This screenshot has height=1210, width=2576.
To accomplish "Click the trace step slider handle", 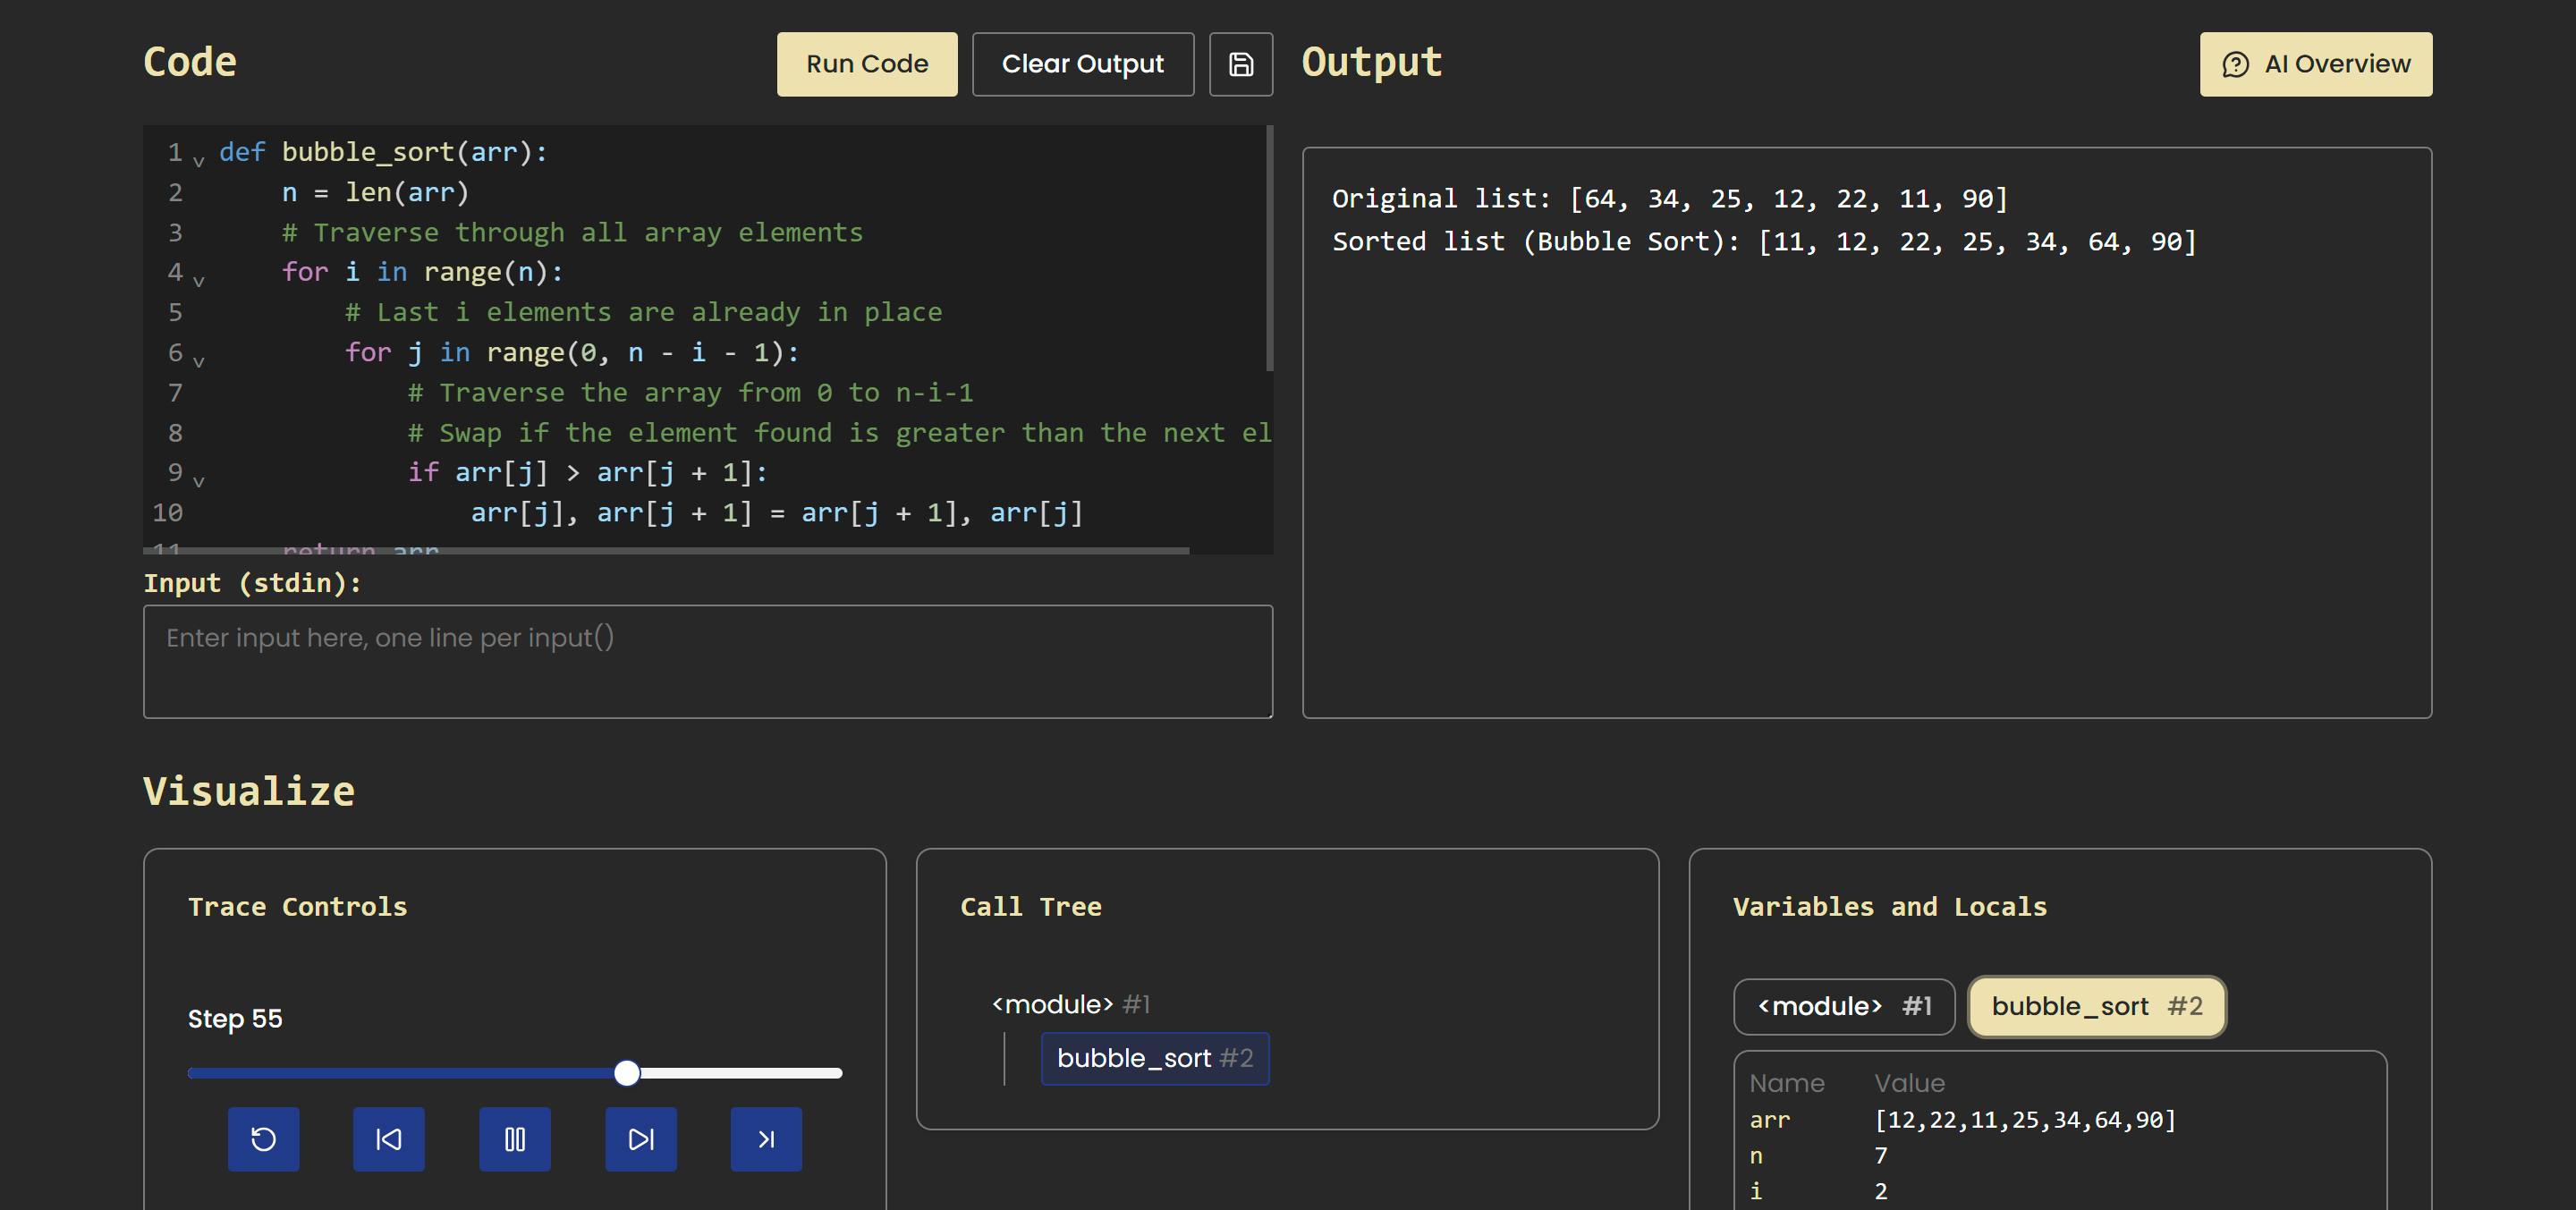I will (x=627, y=1073).
